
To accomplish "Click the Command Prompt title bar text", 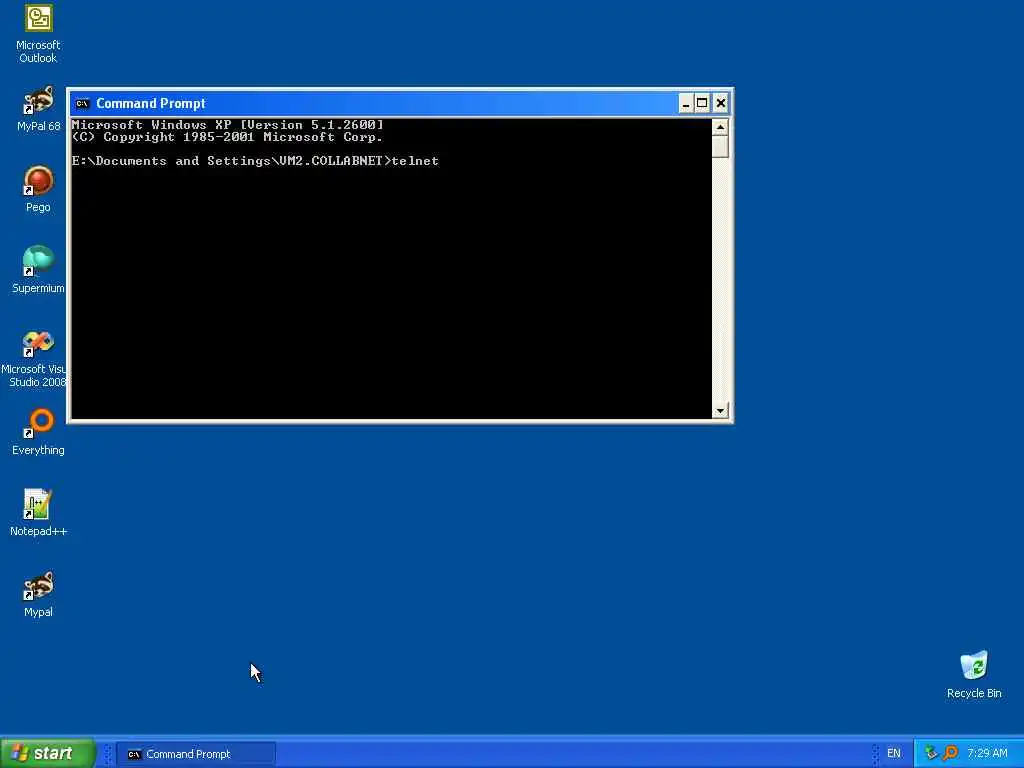I will click(151, 103).
